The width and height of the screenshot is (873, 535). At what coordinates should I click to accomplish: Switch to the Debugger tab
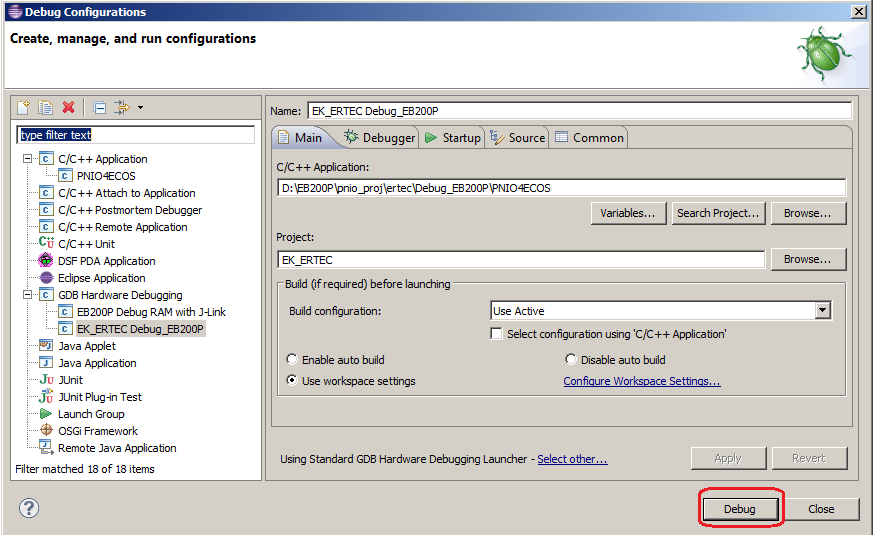[380, 138]
